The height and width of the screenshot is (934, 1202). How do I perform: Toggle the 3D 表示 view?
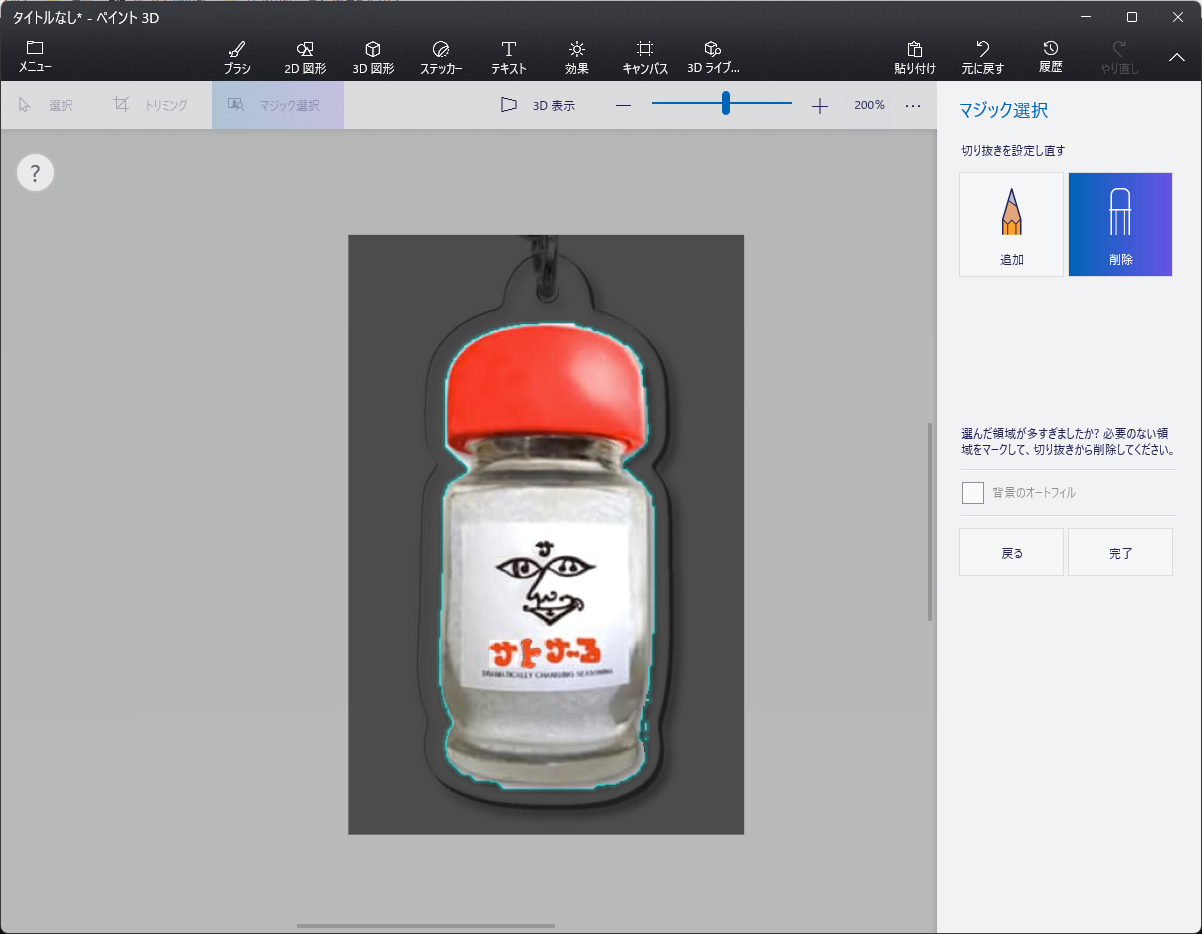538,105
